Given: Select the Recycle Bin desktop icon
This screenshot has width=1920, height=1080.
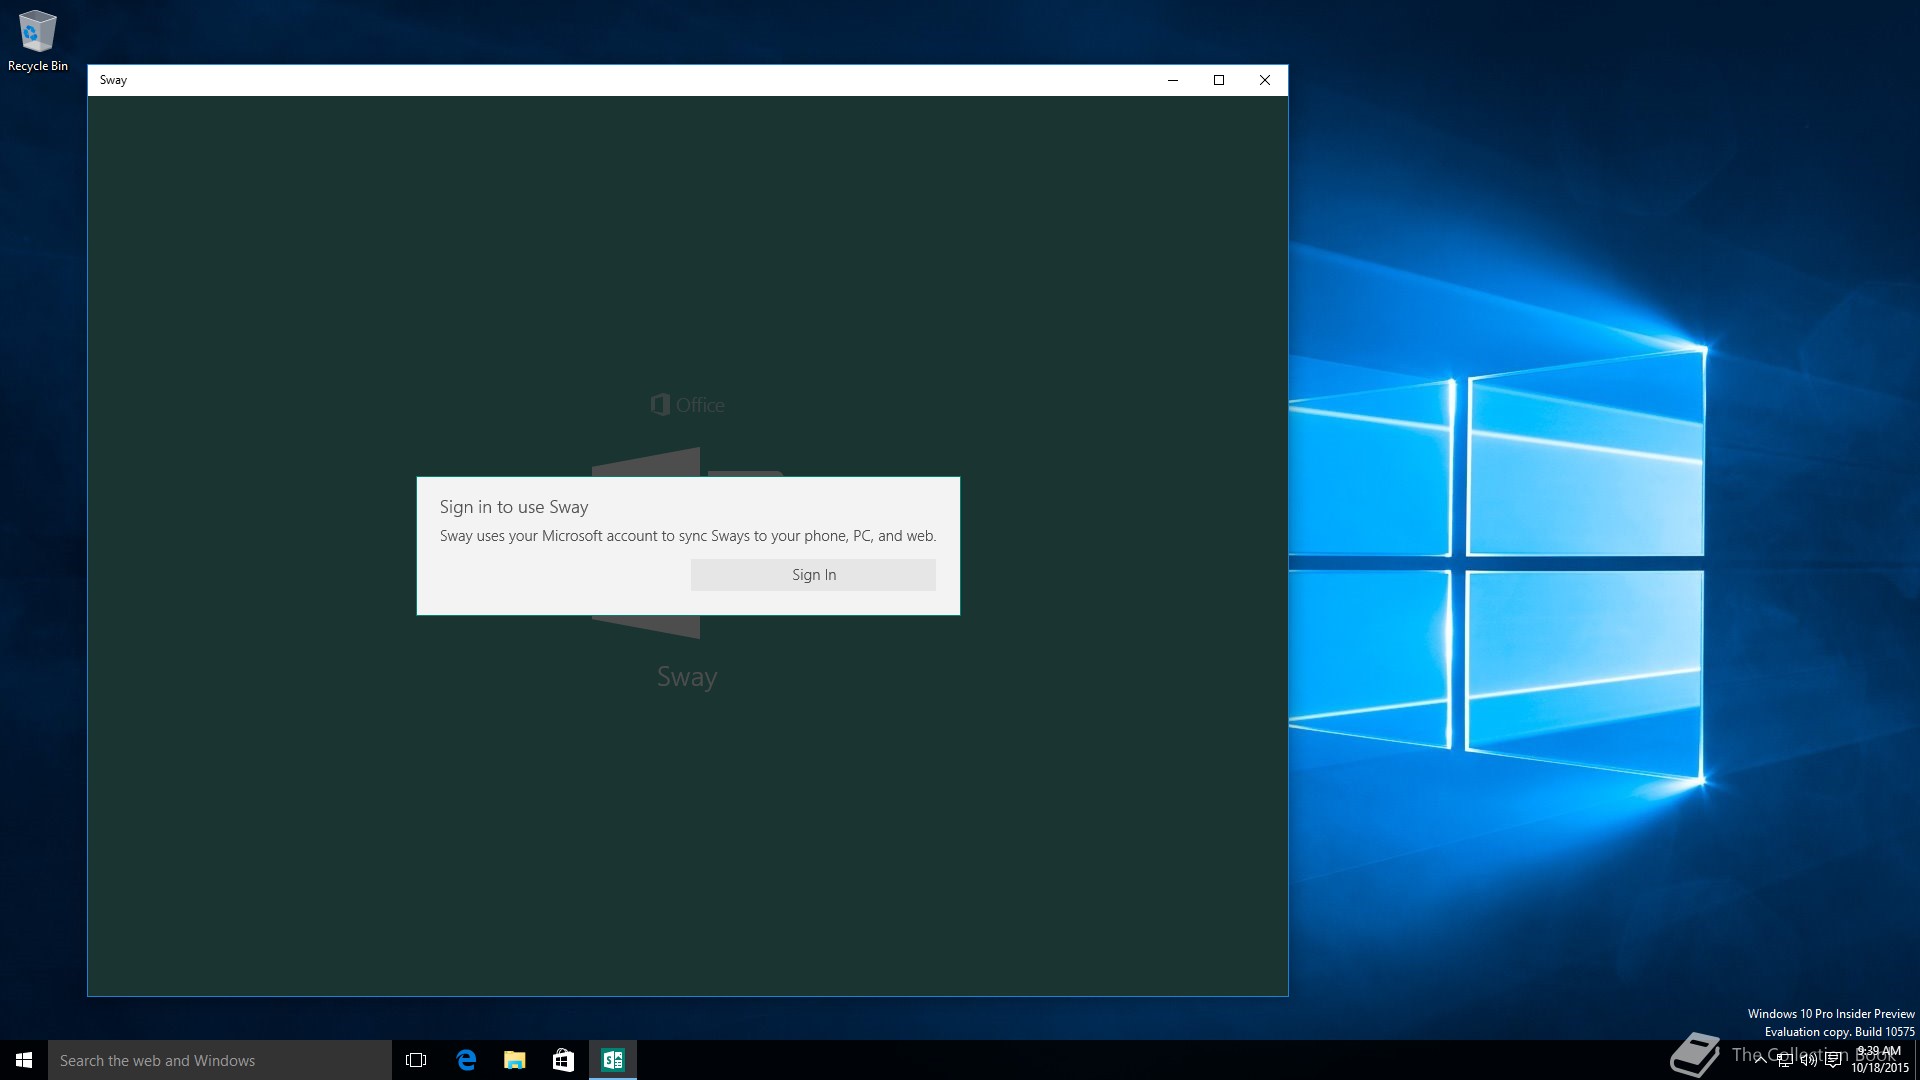Looking at the screenshot, I should click(x=38, y=41).
